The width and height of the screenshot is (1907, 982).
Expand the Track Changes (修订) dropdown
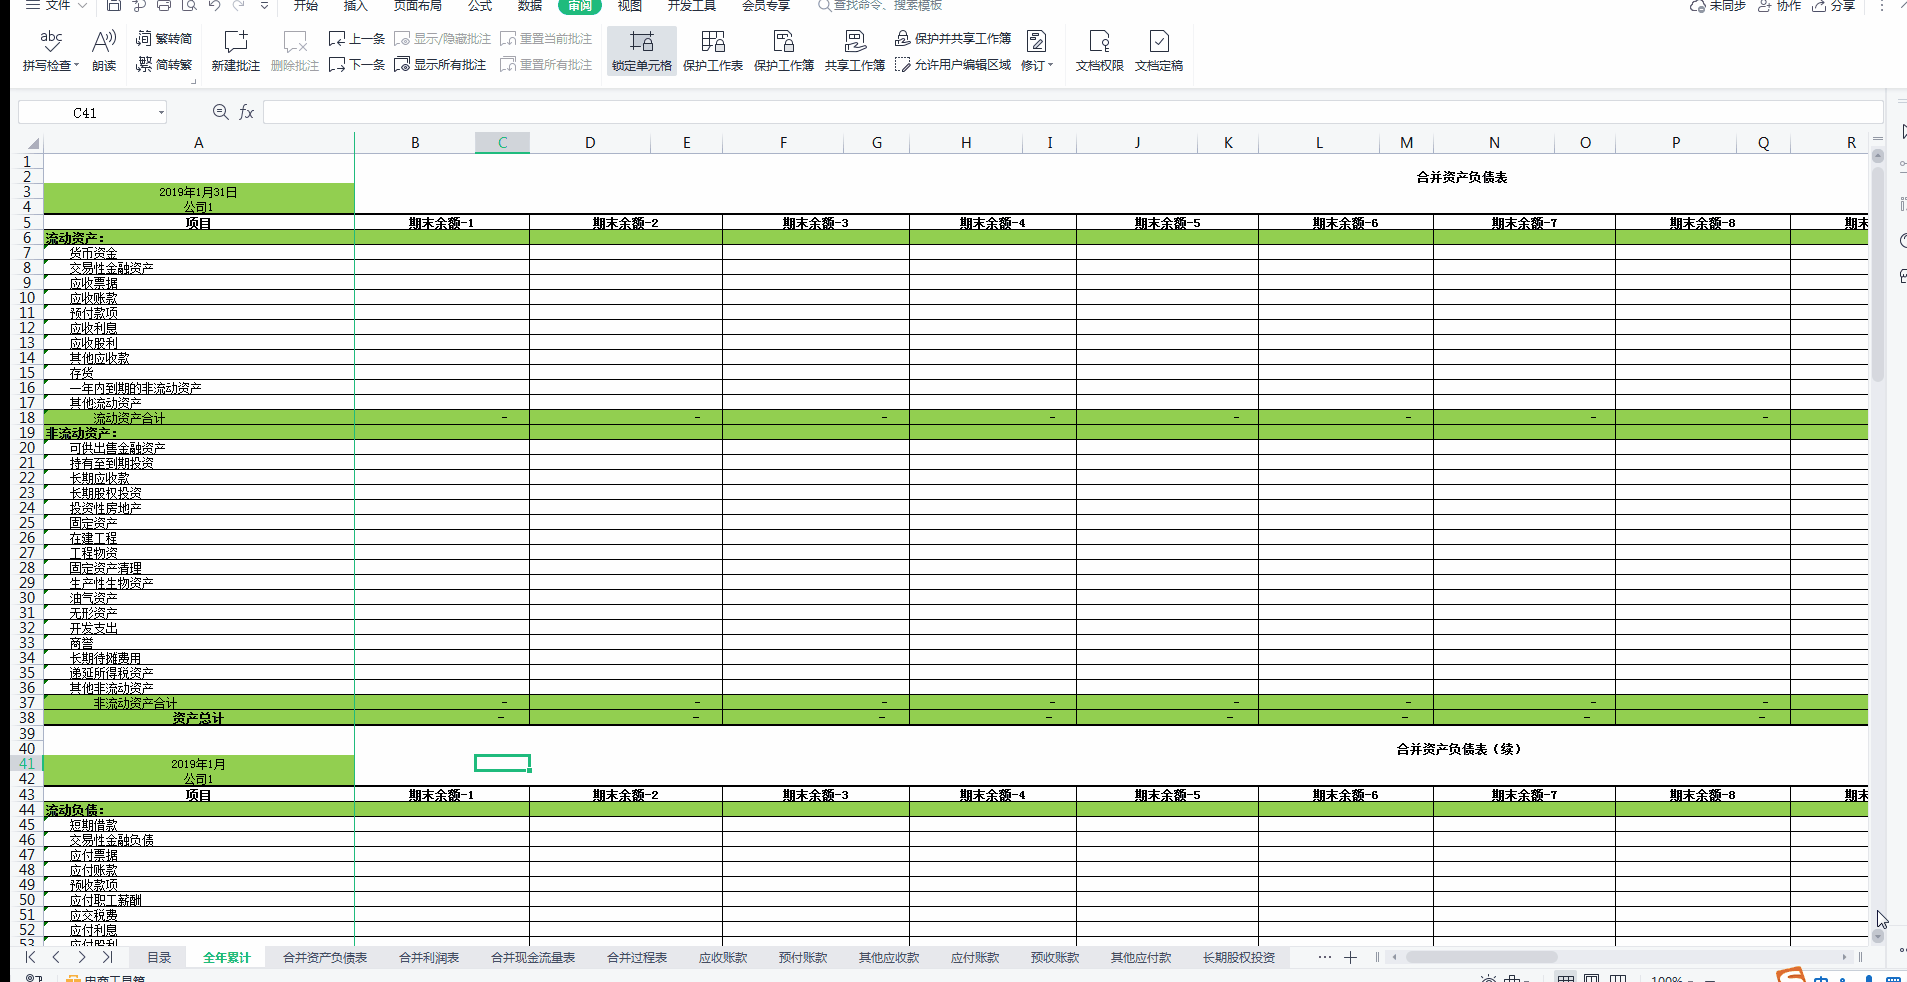pos(1037,65)
